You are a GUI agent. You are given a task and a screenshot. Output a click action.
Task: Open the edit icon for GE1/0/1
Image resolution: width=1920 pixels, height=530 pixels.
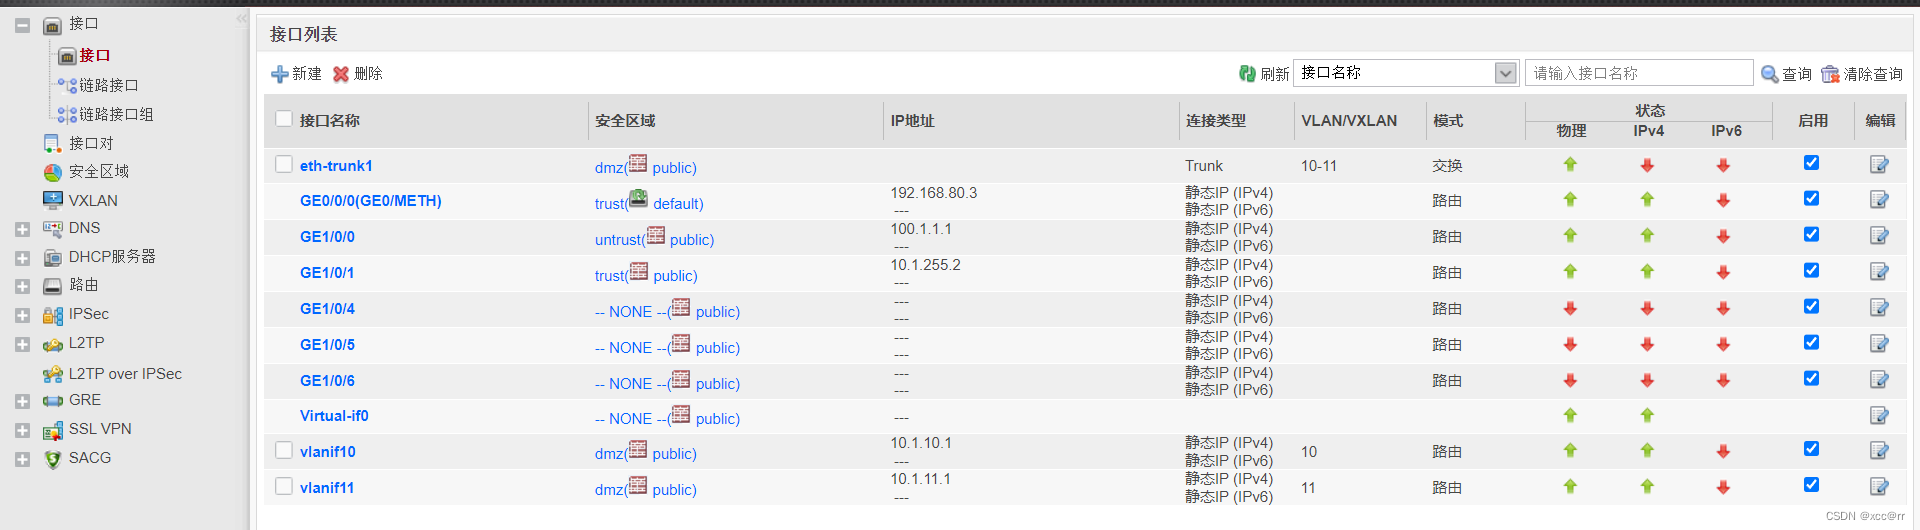(1879, 272)
